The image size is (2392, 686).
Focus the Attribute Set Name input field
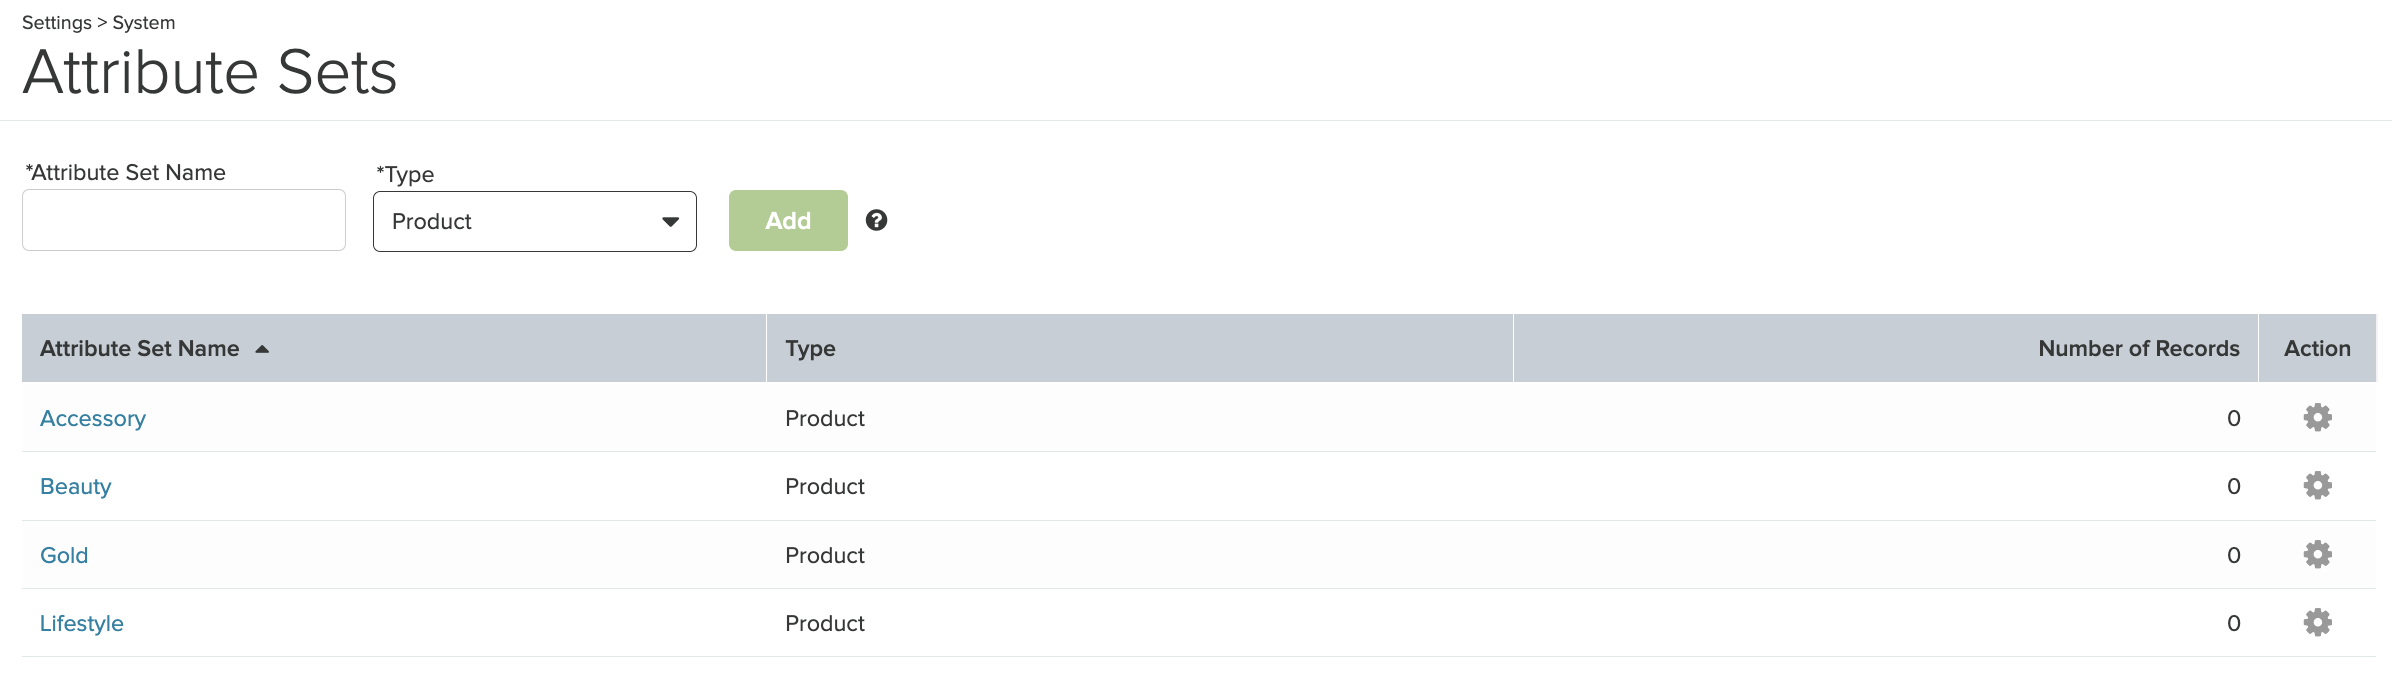click(x=184, y=220)
